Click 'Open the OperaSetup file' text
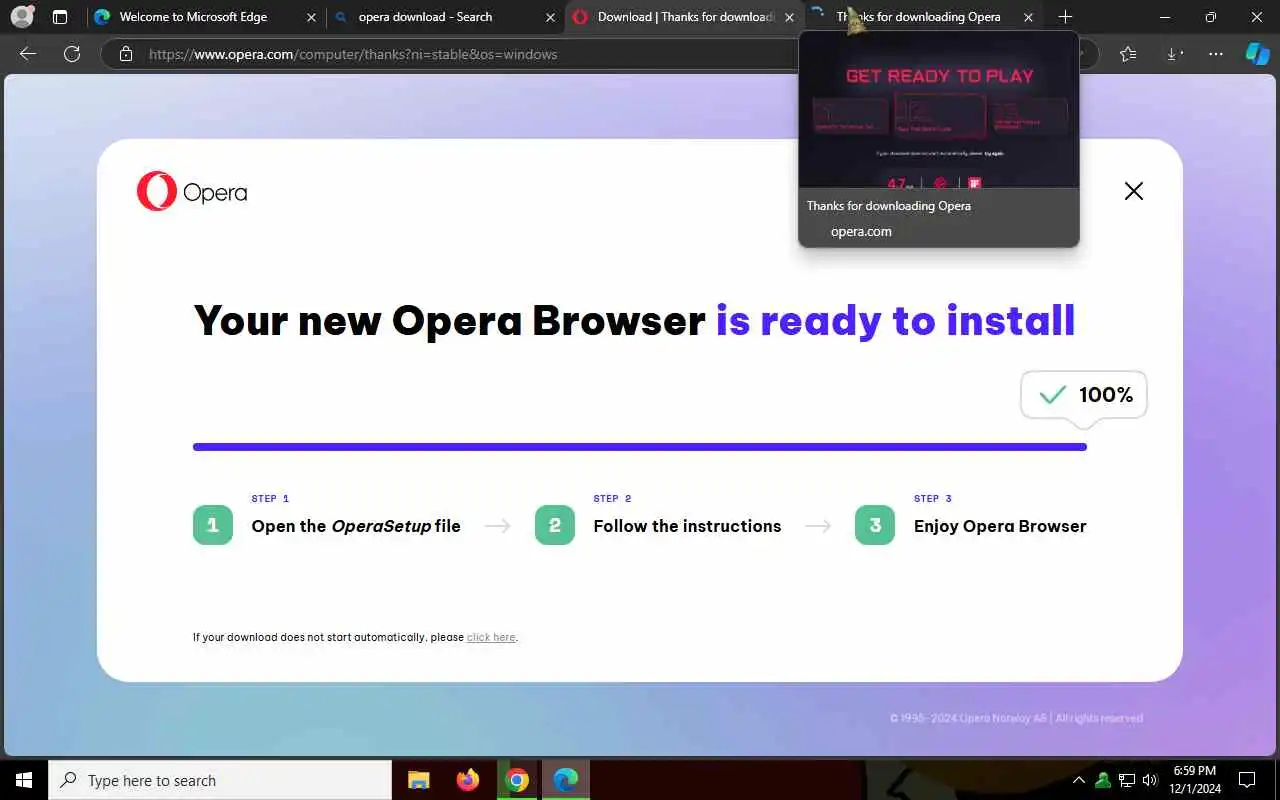The image size is (1280, 800). (x=356, y=526)
